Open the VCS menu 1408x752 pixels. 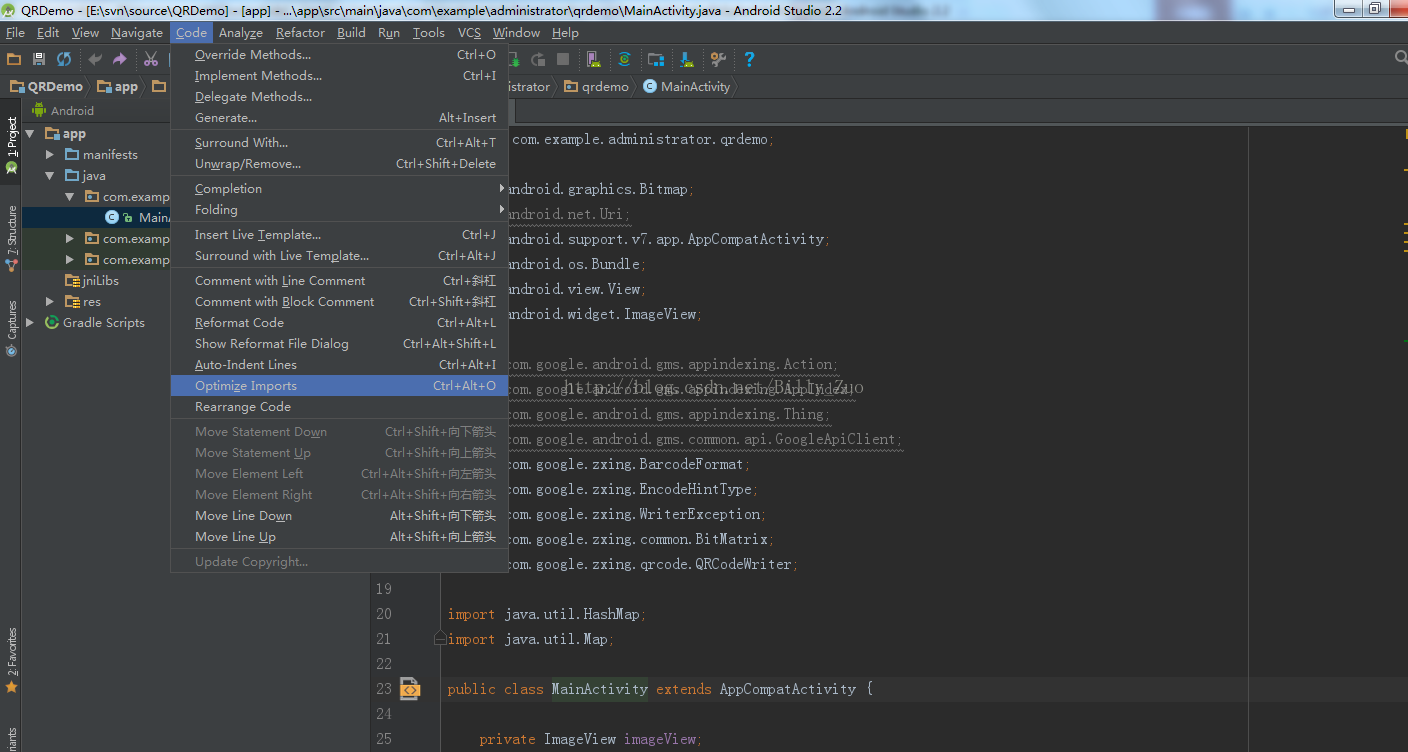[470, 32]
